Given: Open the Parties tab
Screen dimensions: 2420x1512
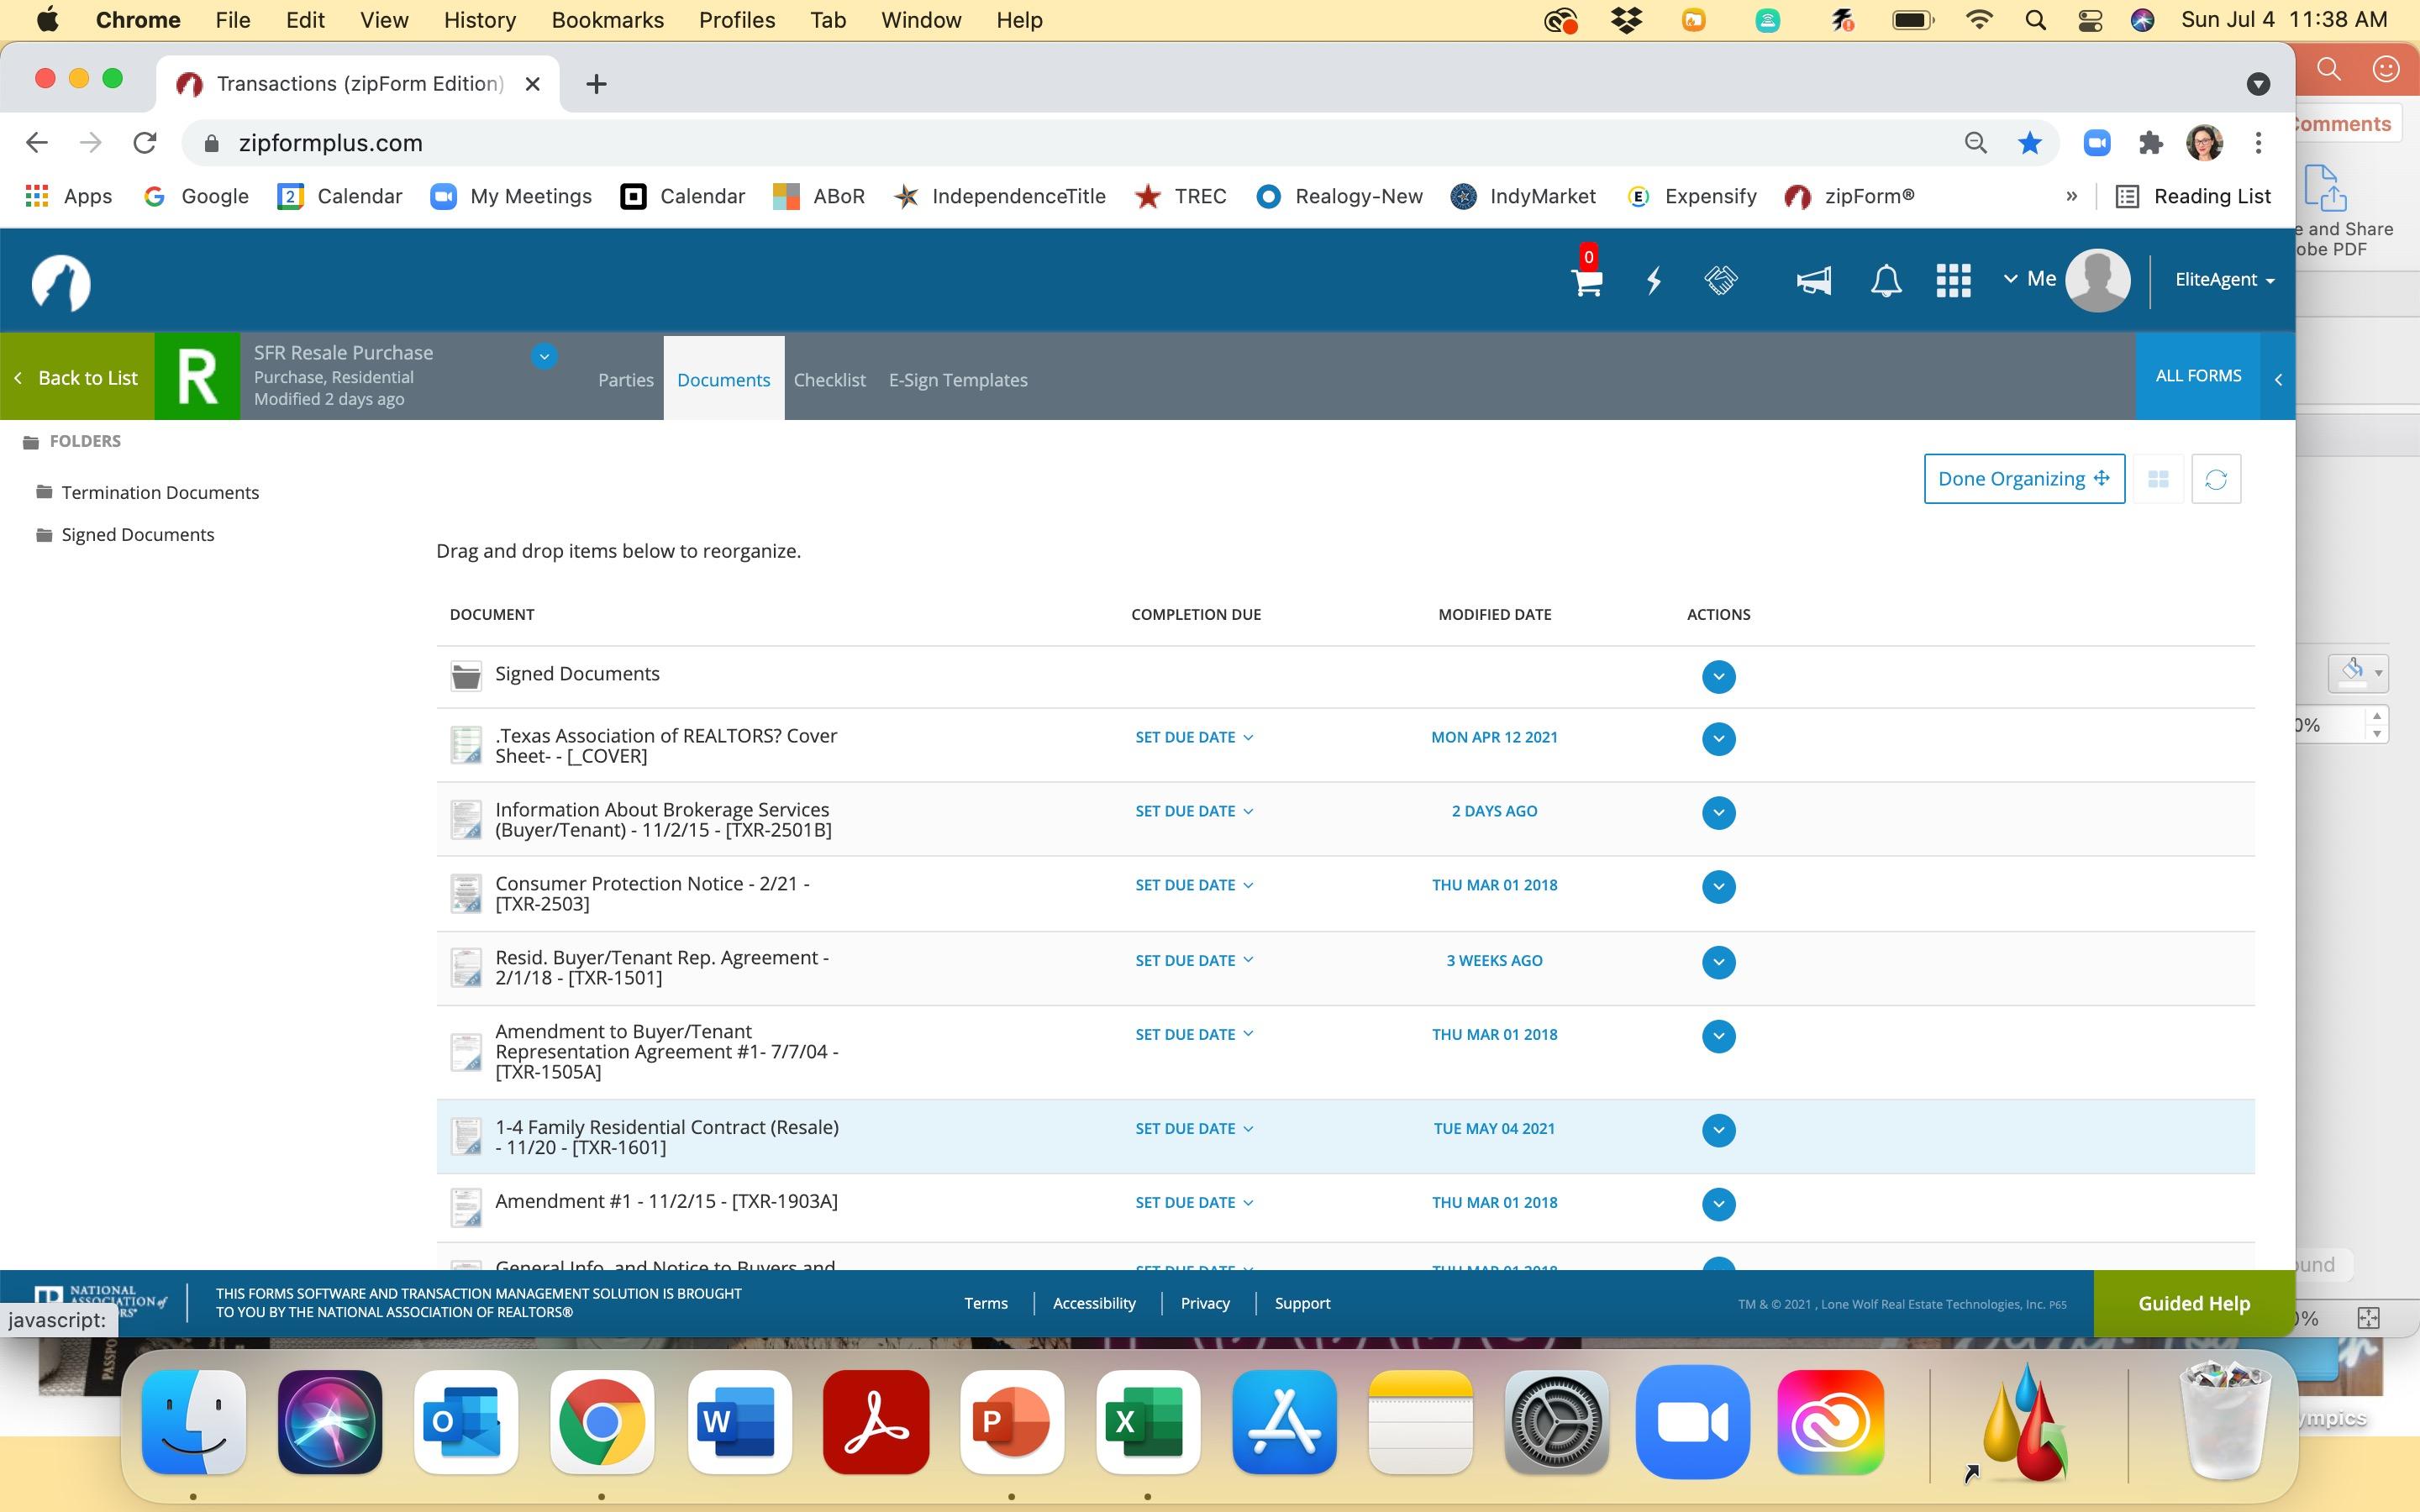Looking at the screenshot, I should (x=625, y=380).
